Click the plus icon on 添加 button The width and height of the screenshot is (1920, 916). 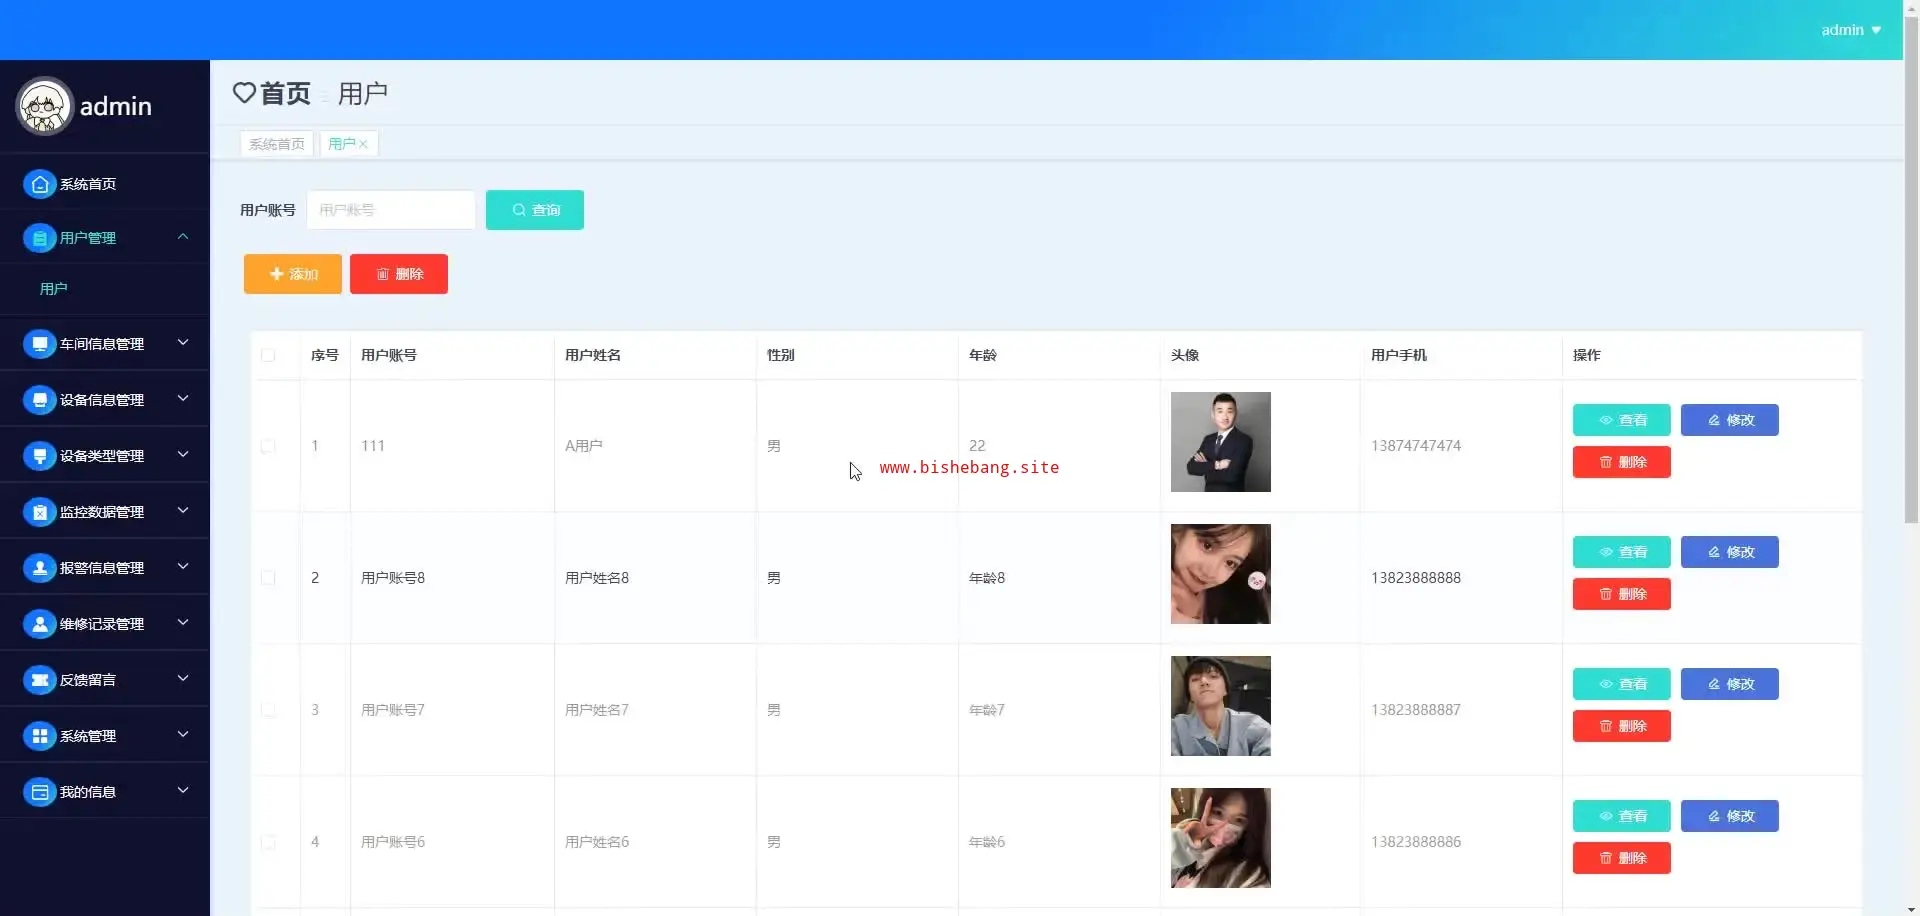276,274
